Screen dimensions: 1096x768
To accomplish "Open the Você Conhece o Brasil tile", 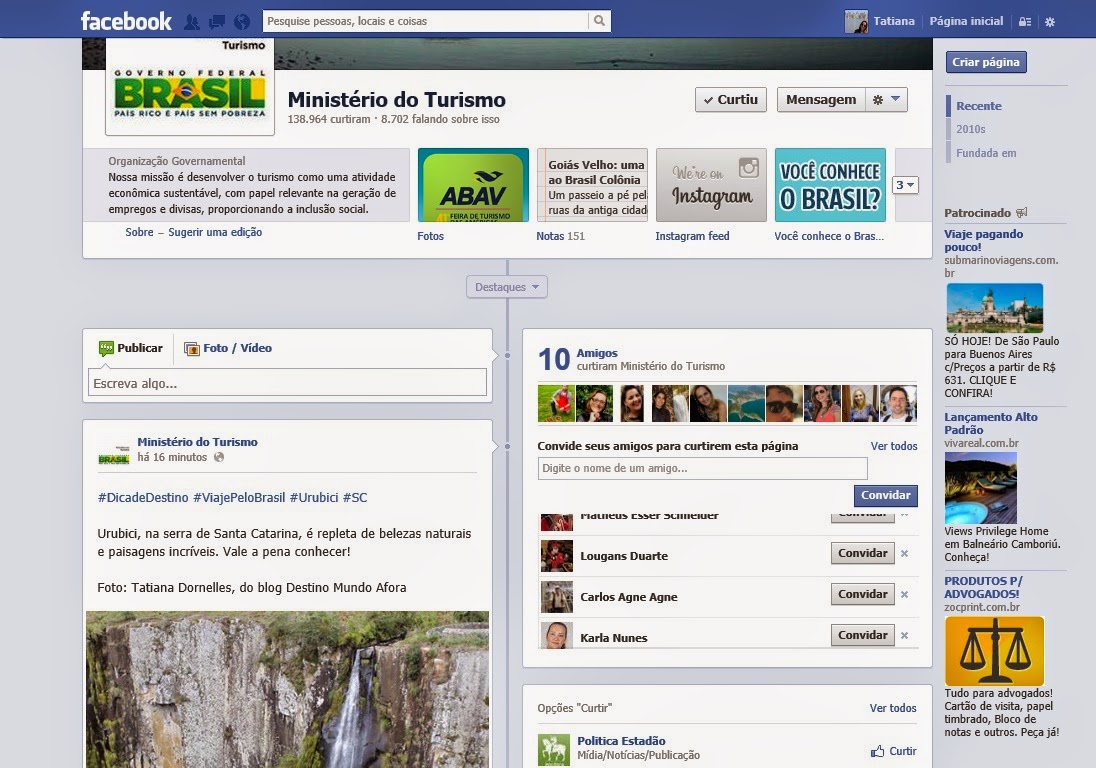I will point(830,185).
